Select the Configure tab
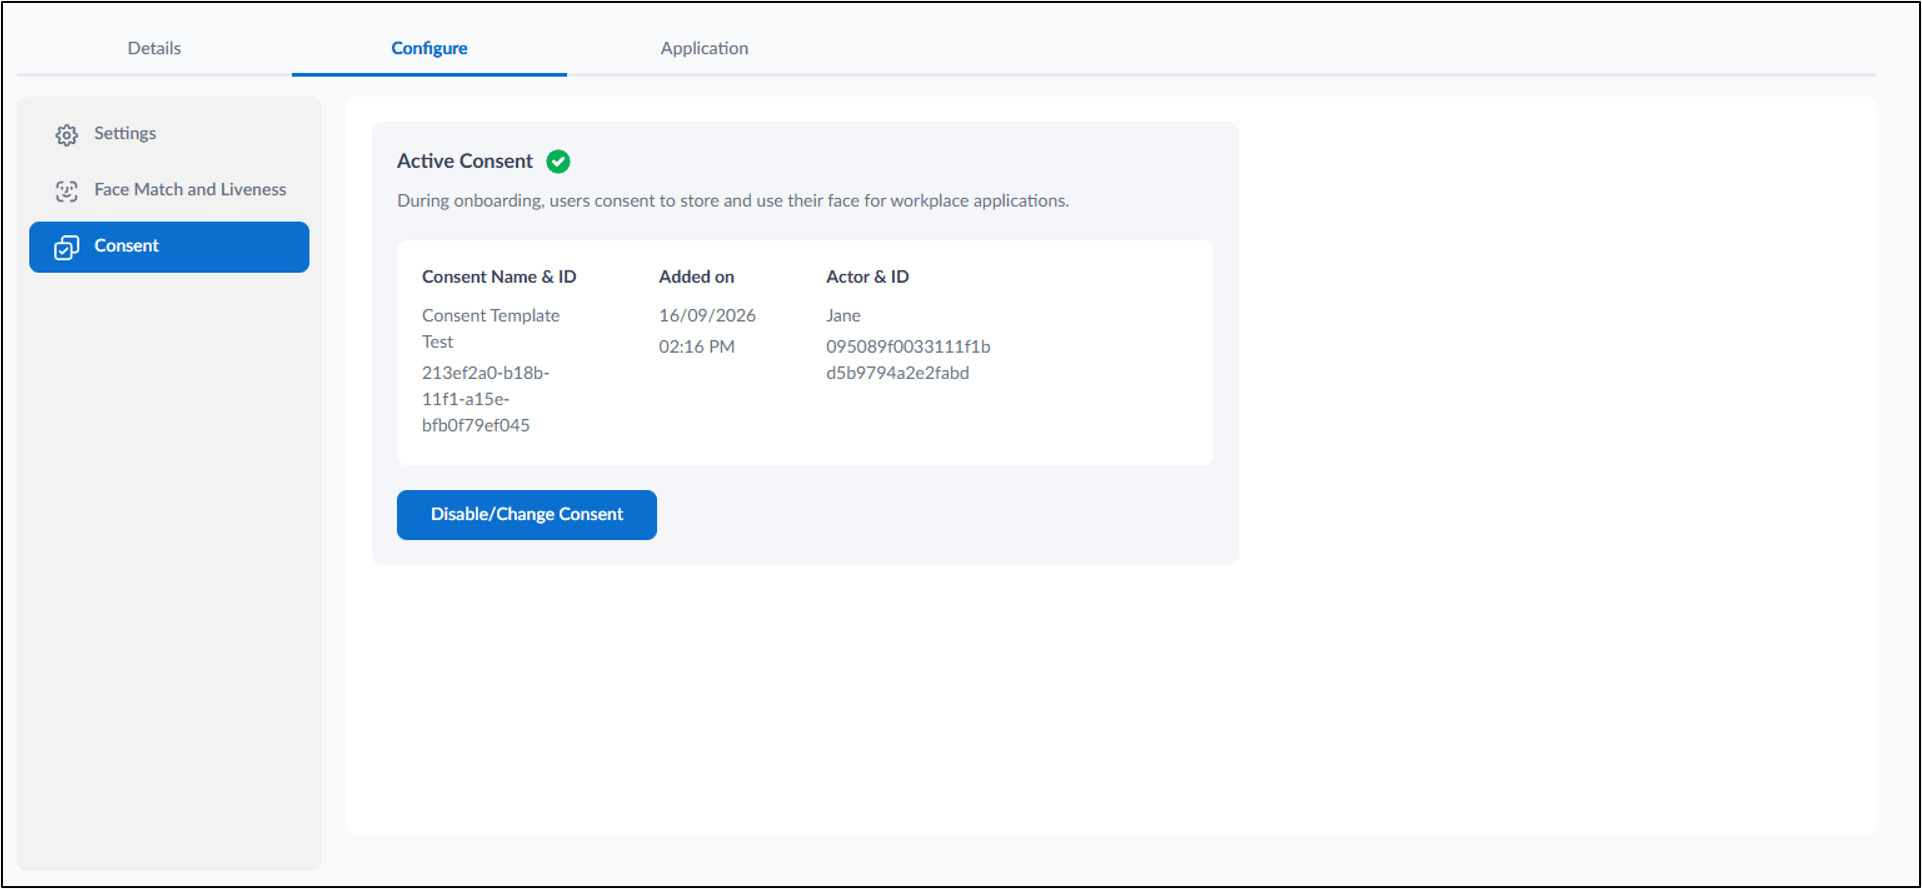This screenshot has height=889, width=1922. (x=429, y=48)
